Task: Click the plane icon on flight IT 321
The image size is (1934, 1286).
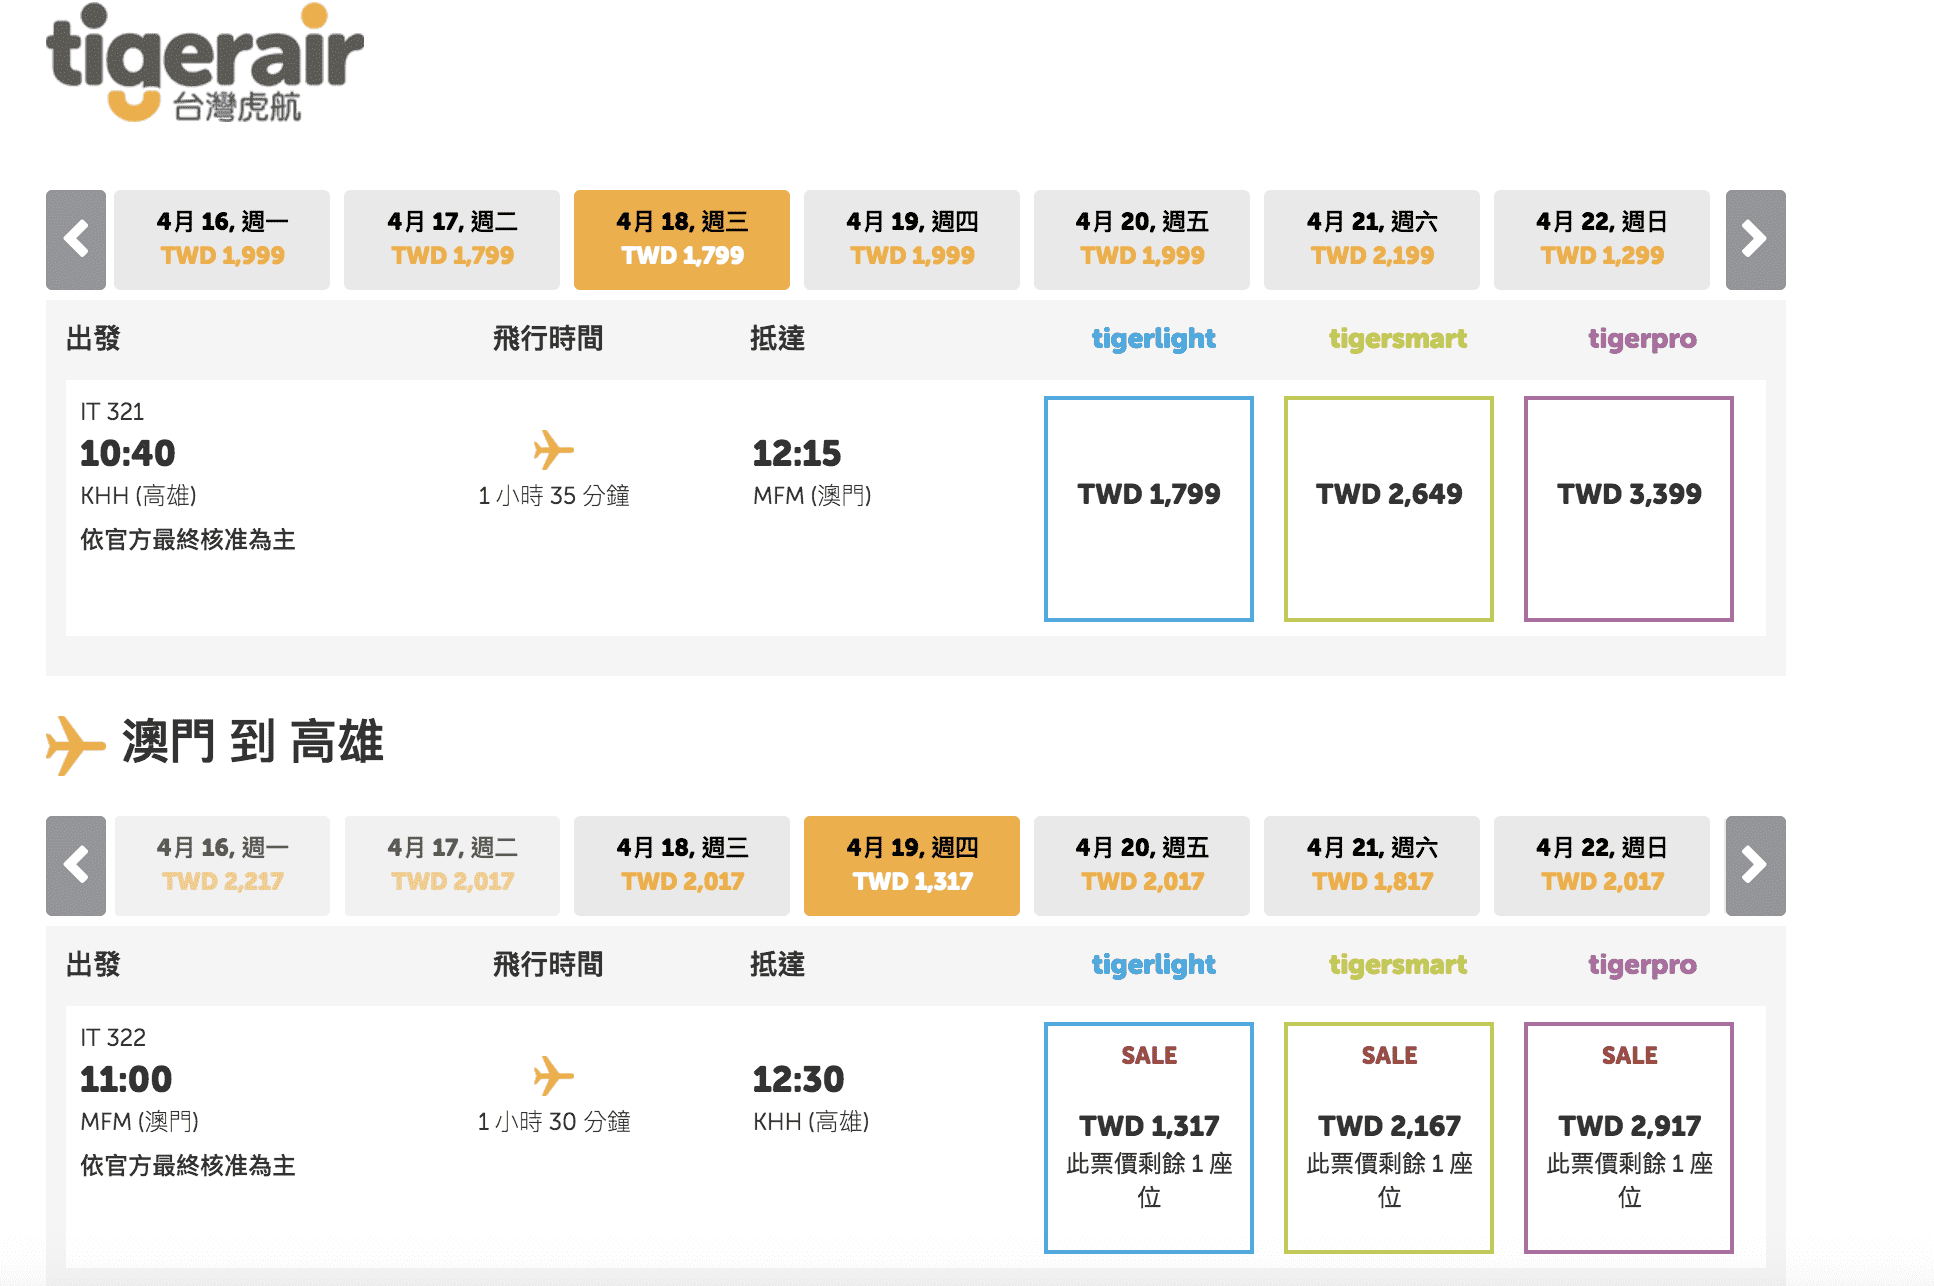Action: tap(553, 450)
